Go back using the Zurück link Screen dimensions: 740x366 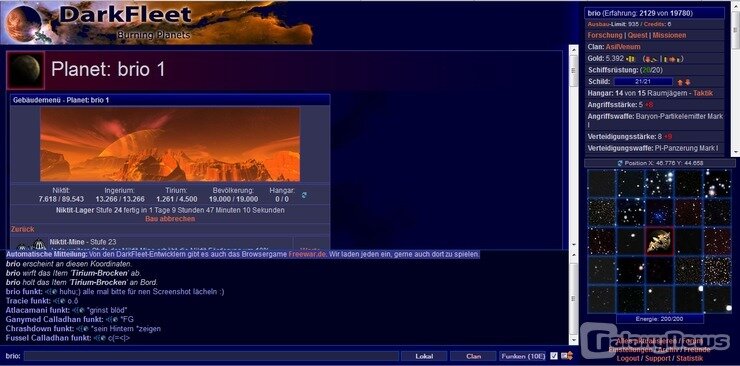click(x=23, y=229)
